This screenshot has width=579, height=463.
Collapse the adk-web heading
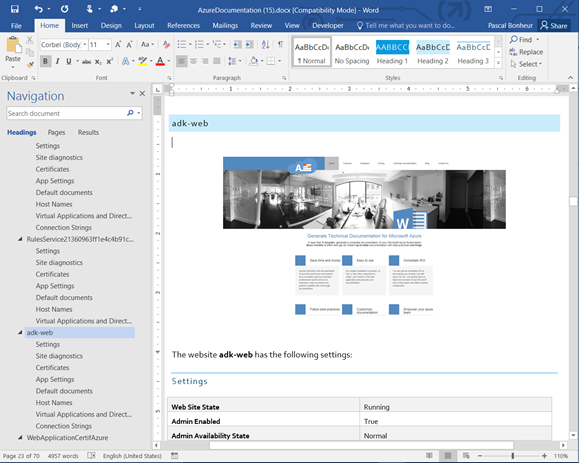click(x=20, y=333)
